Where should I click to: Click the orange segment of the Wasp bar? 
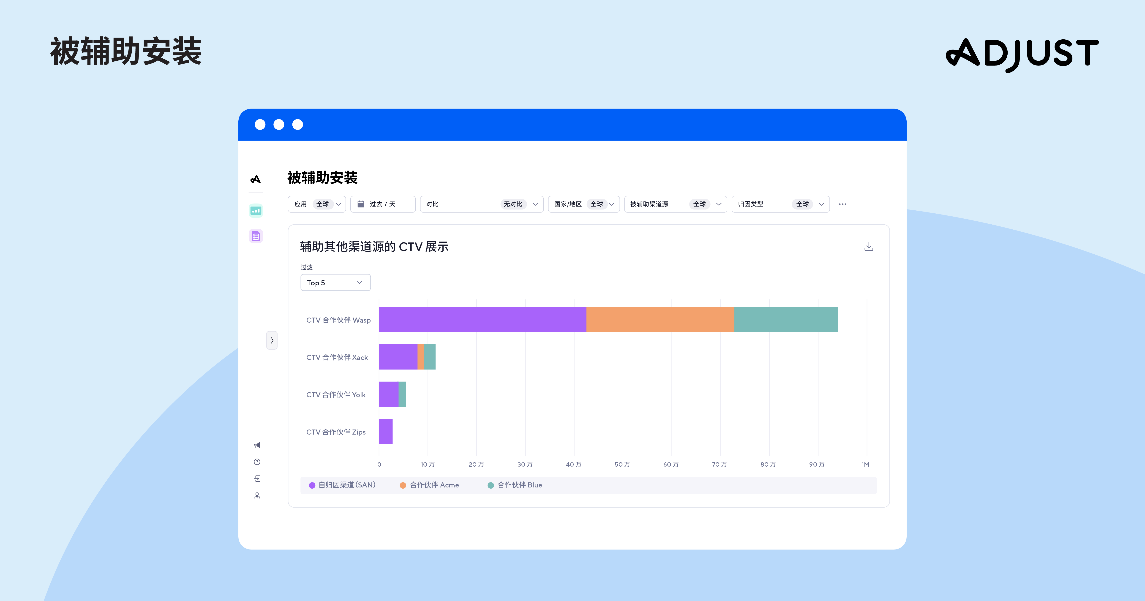pyautogui.click(x=660, y=320)
